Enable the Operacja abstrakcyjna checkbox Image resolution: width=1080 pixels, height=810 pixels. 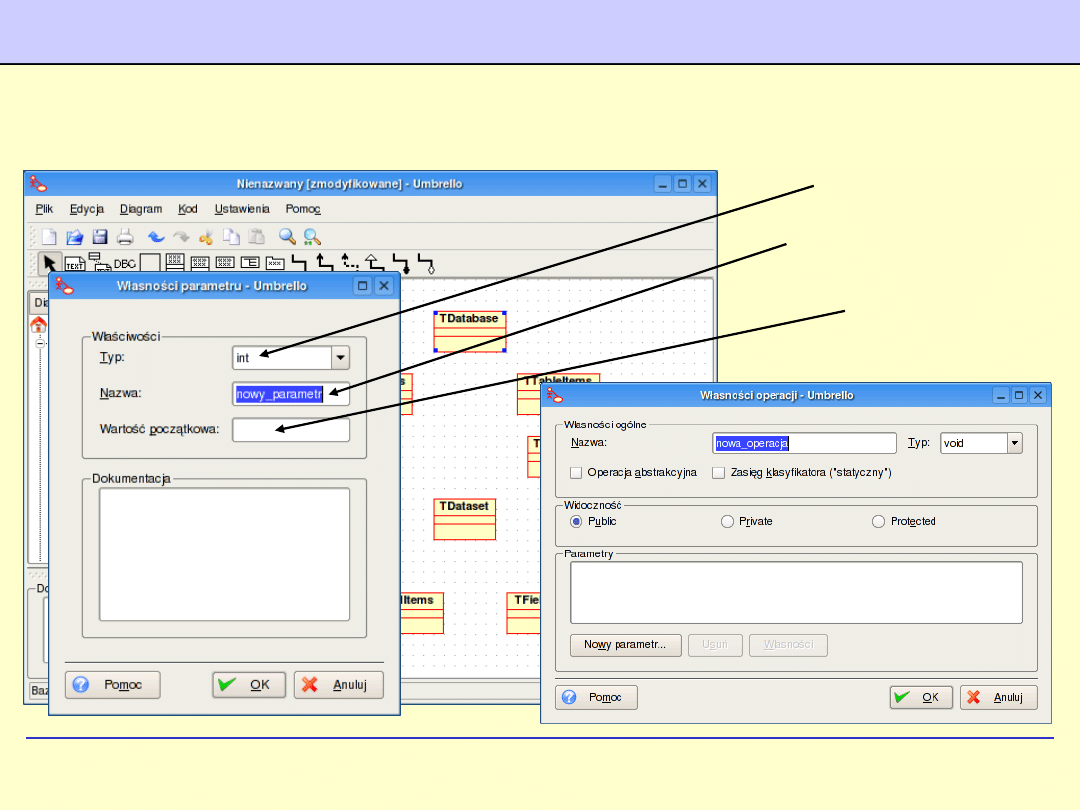pos(576,472)
